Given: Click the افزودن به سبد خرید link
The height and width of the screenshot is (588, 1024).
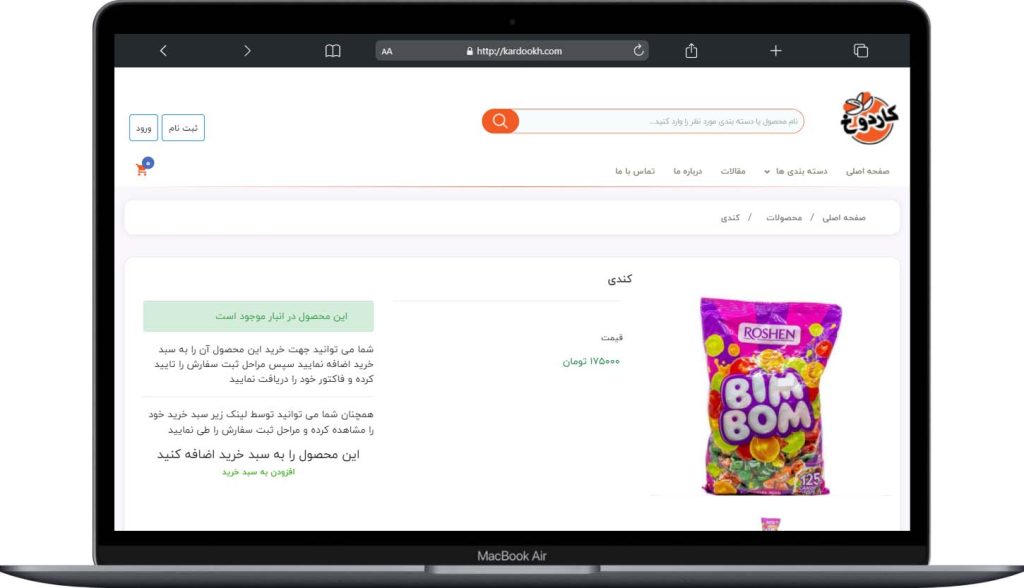Looking at the screenshot, I should click(259, 472).
